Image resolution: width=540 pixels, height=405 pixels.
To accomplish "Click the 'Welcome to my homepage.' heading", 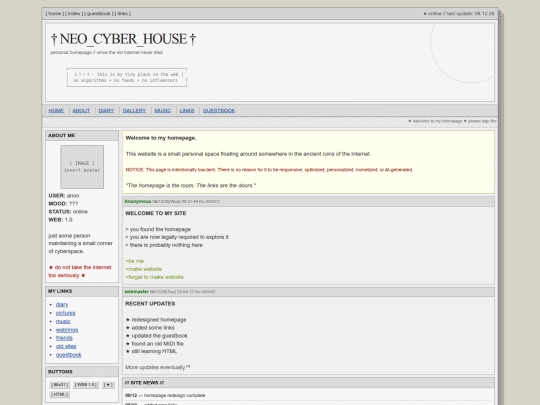I will pyautogui.click(x=161, y=138).
